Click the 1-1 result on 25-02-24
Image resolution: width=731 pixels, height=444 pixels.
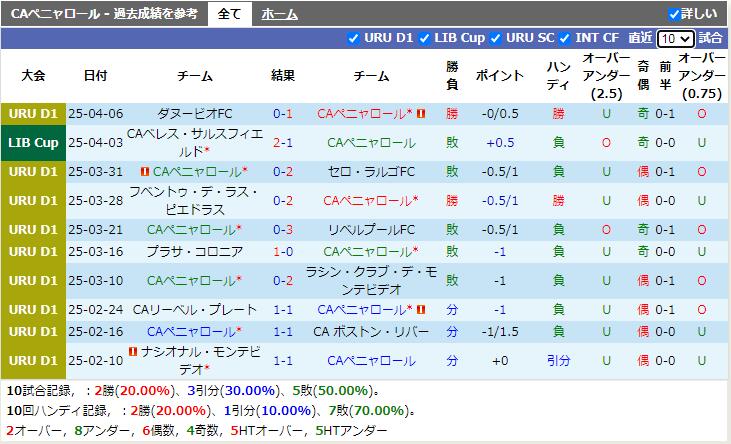283,310
